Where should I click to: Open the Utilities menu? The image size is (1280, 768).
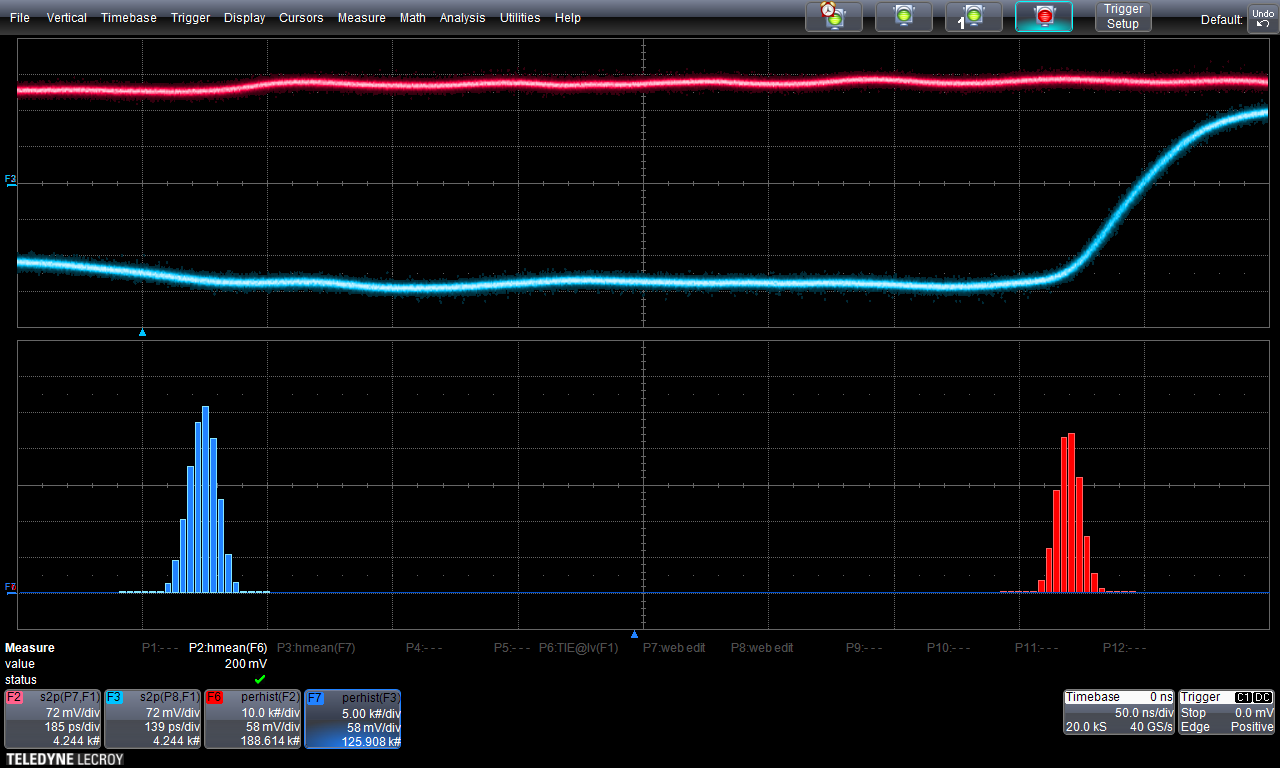(520, 18)
